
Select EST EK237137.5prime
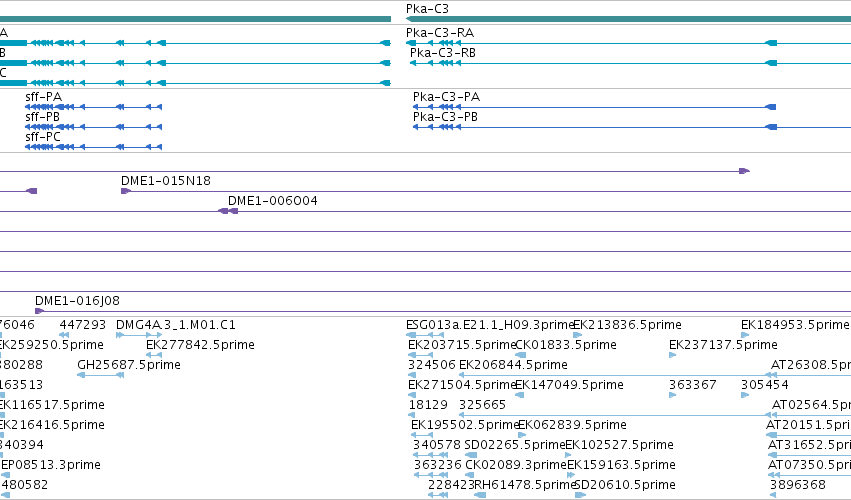723,345
